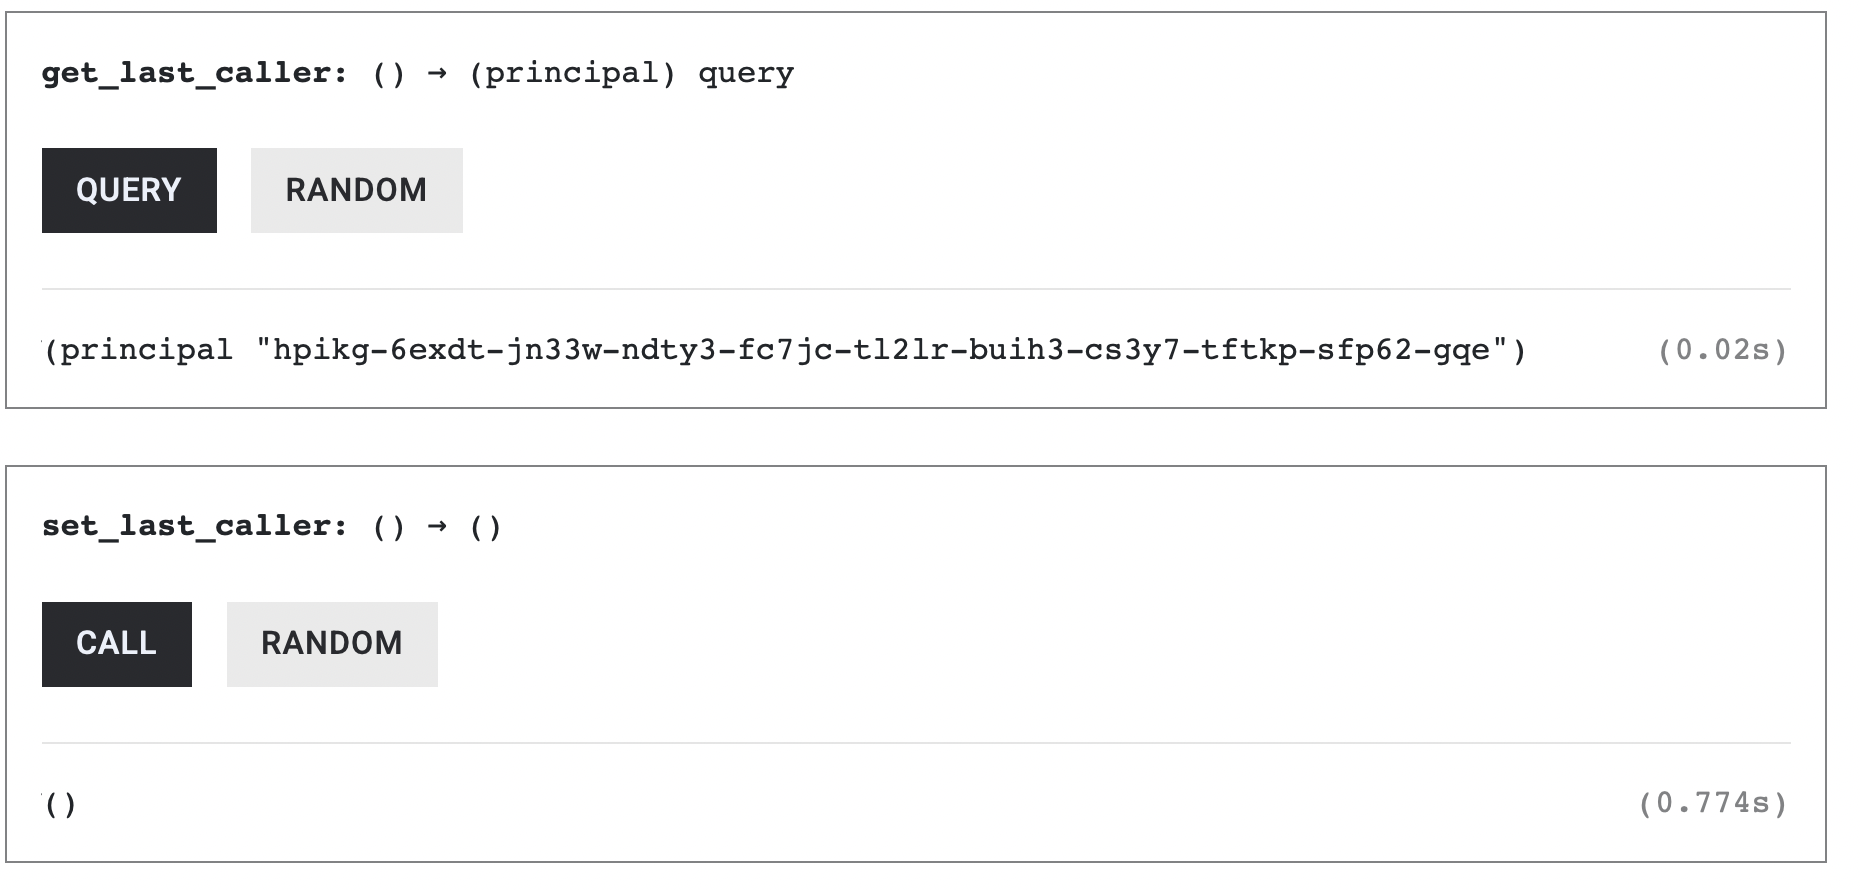This screenshot has width=1860, height=890.
Task: Click RANDOM next to the QUERY button
Action: pos(356,190)
